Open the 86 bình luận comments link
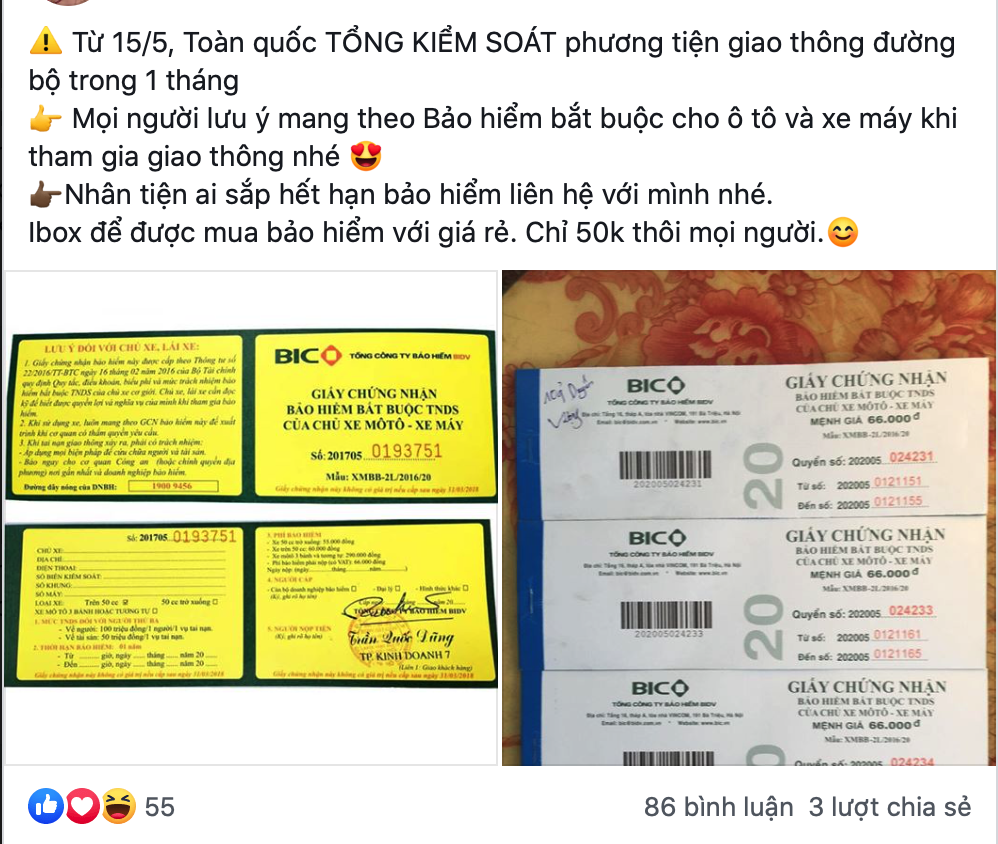The width and height of the screenshot is (998, 844). pyautogui.click(x=719, y=807)
